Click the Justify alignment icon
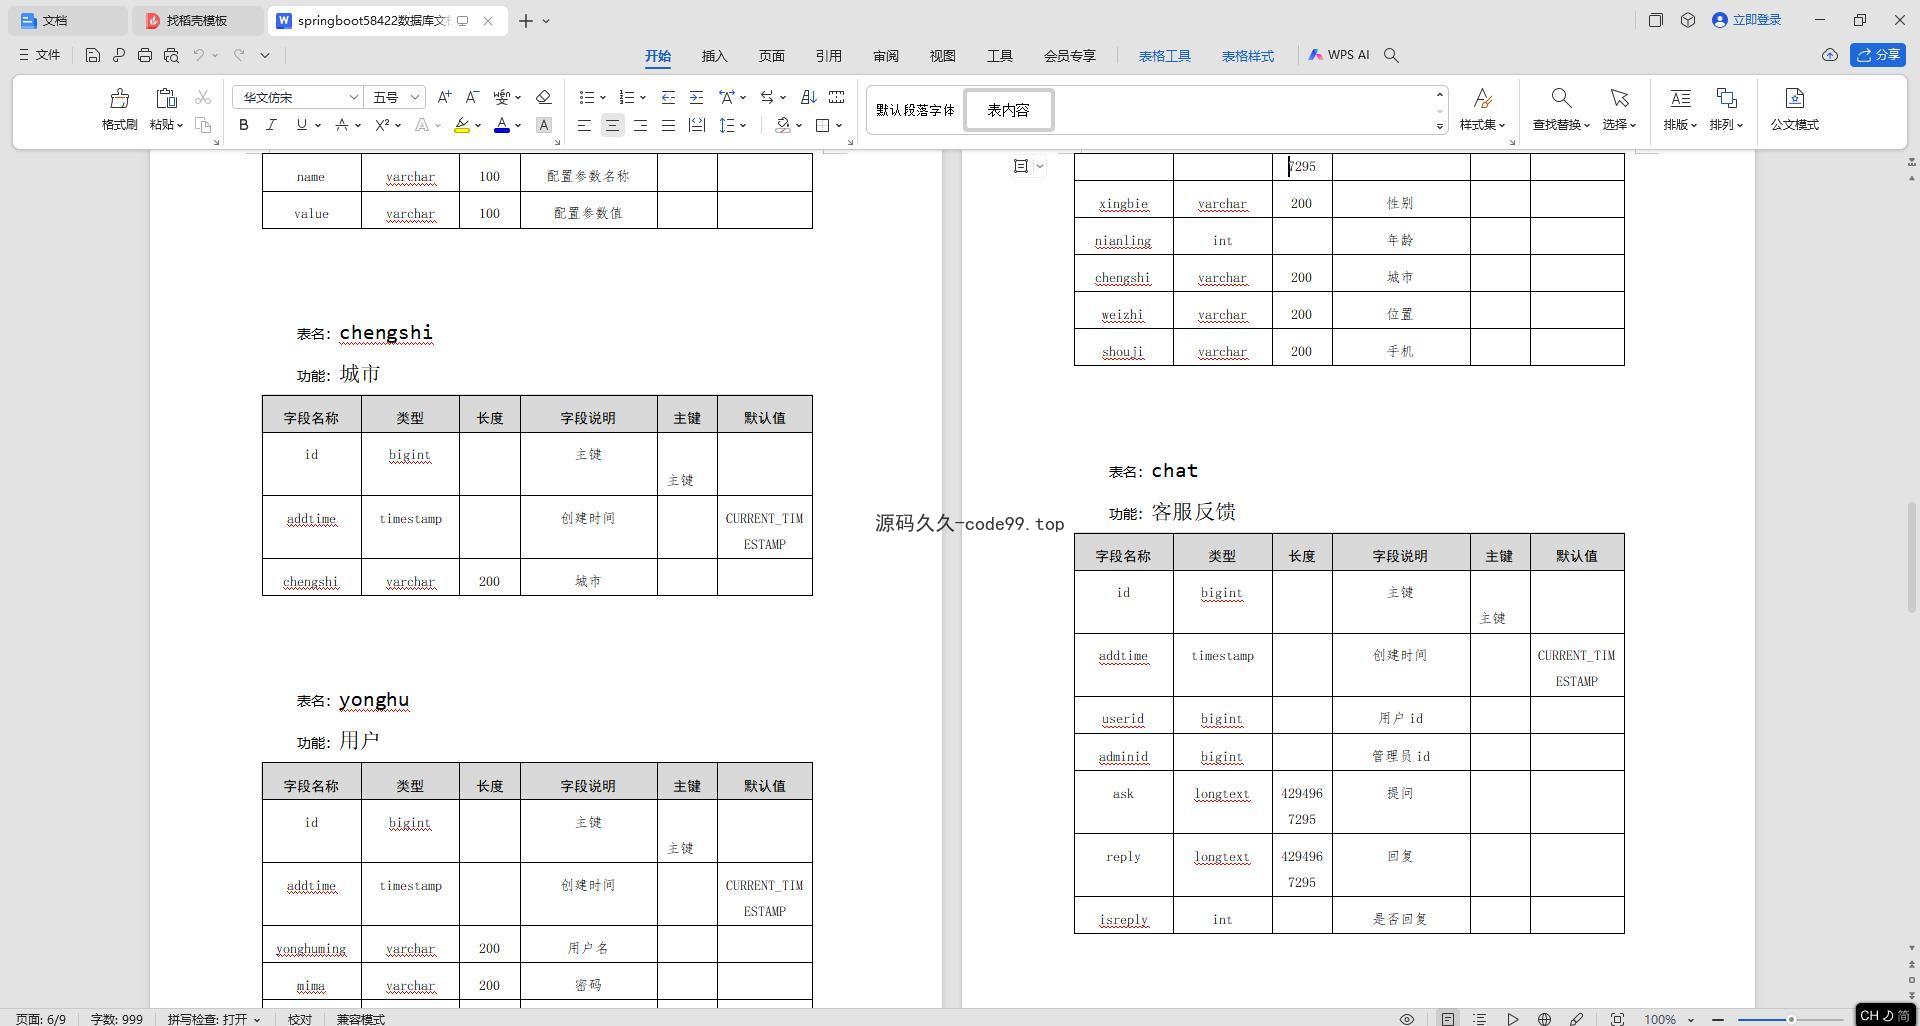 pos(668,125)
